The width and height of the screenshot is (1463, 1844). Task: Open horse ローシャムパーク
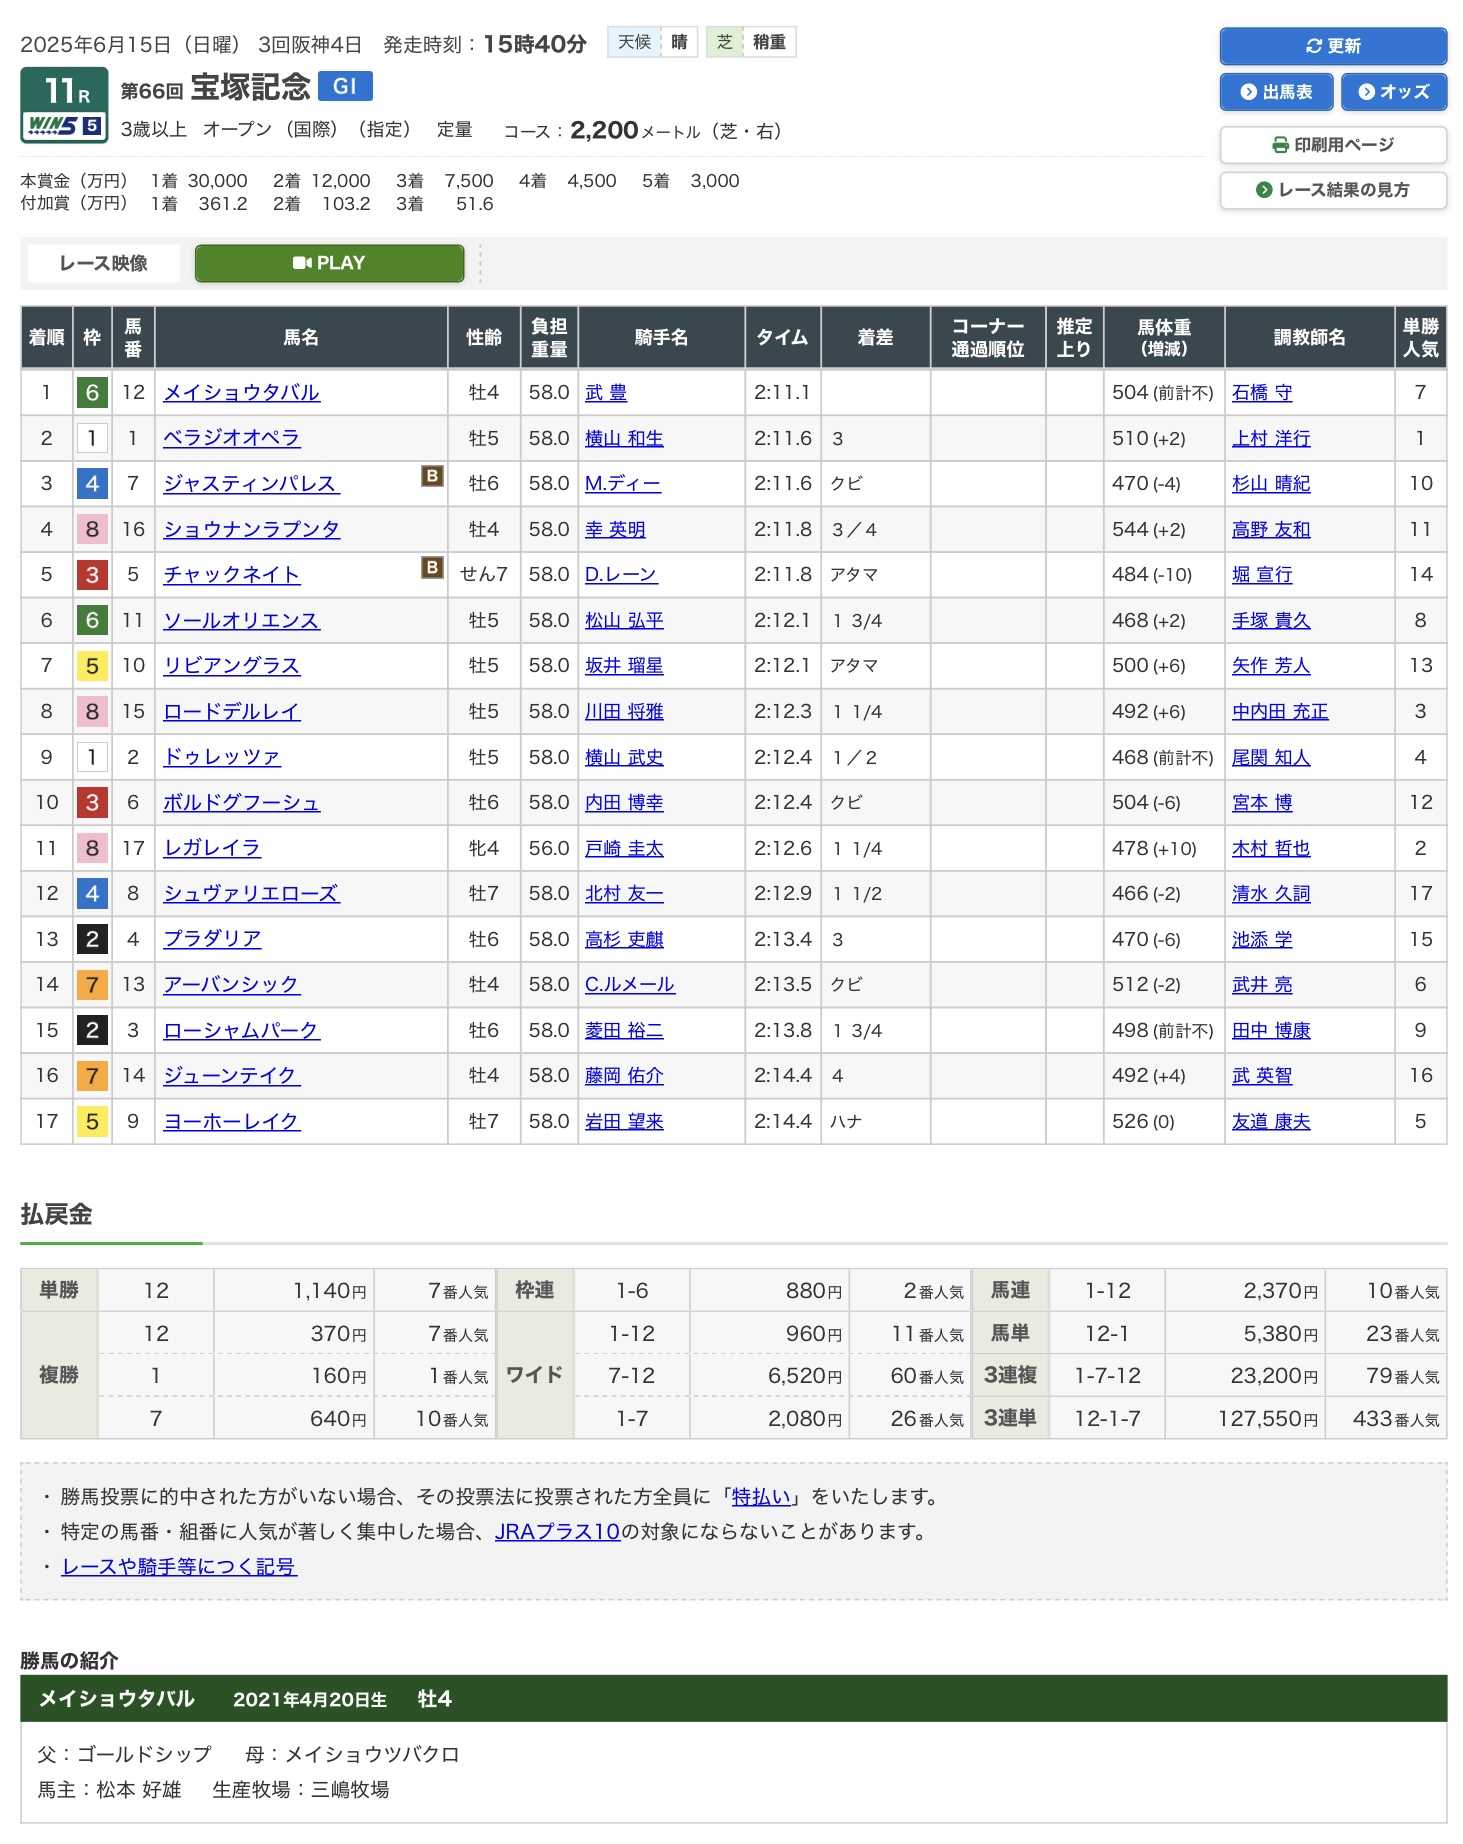tap(241, 1030)
